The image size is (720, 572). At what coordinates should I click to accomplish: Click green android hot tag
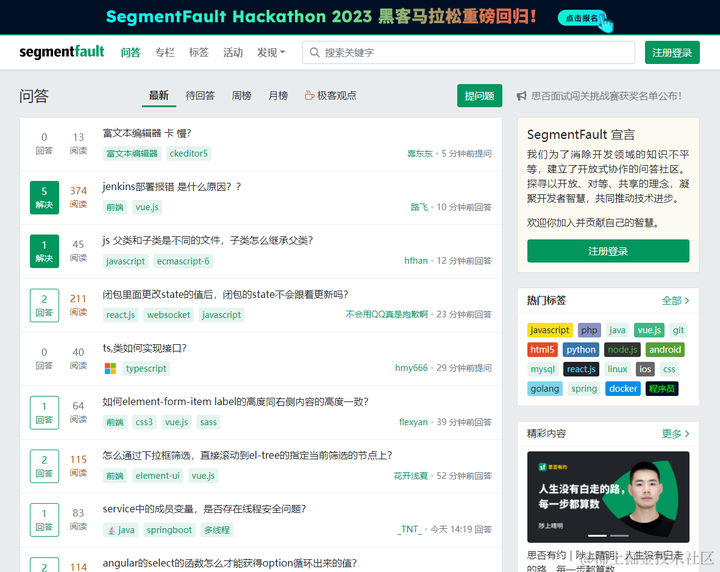click(x=665, y=350)
